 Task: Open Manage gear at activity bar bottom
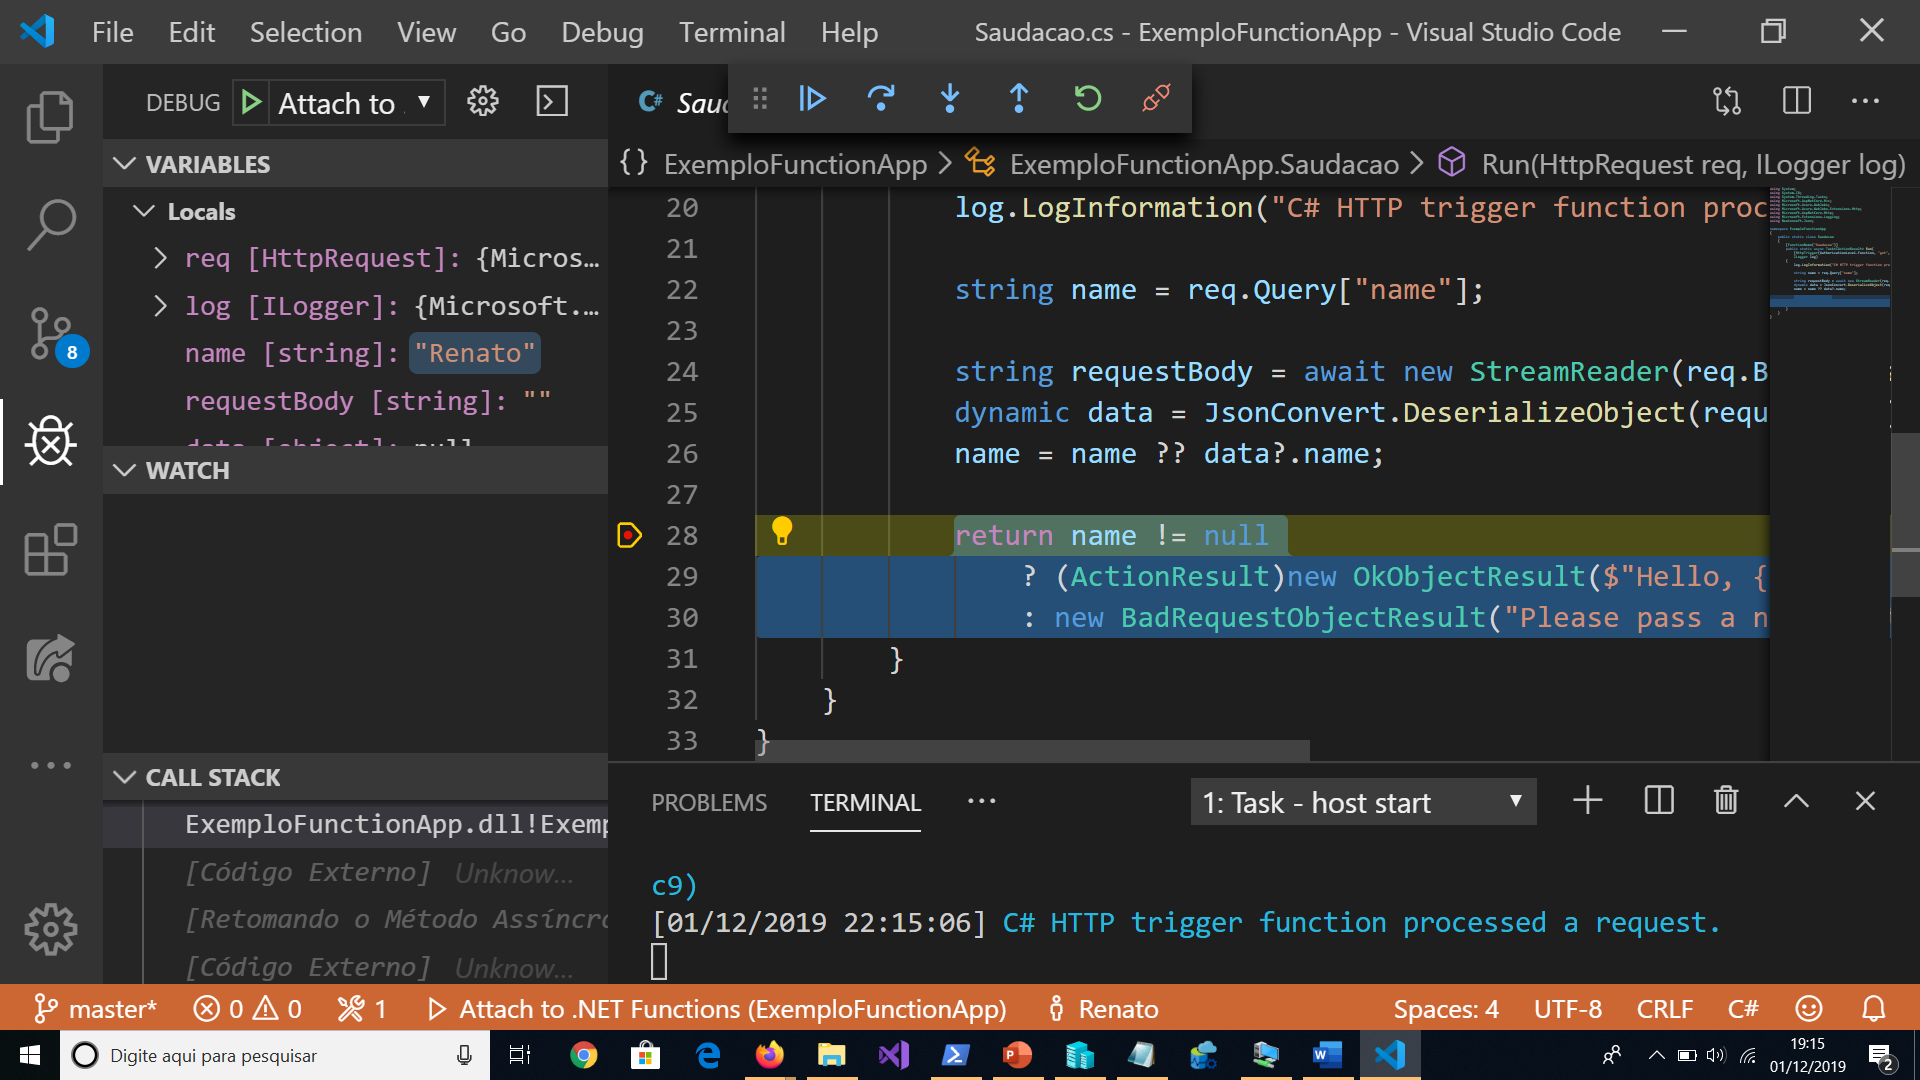pos(50,930)
